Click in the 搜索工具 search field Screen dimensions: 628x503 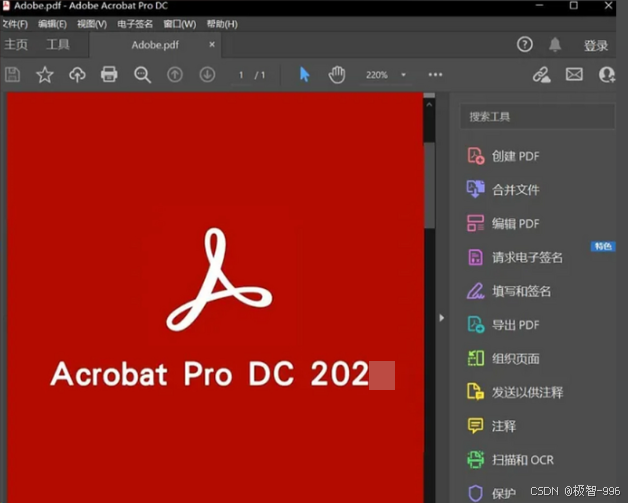point(537,117)
